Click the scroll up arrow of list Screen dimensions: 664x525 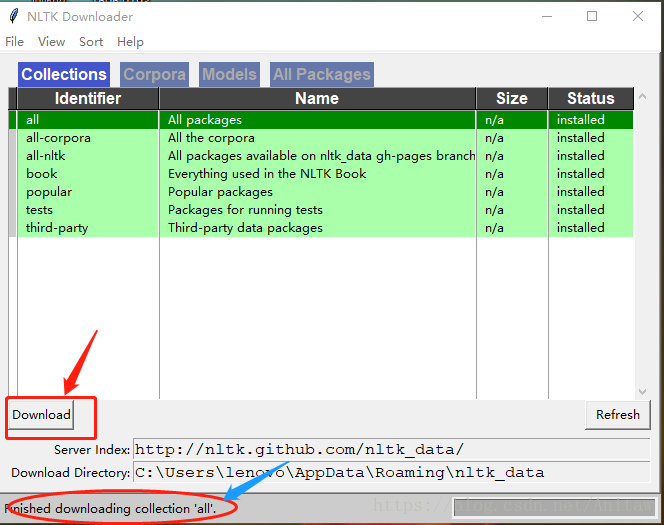pos(642,97)
